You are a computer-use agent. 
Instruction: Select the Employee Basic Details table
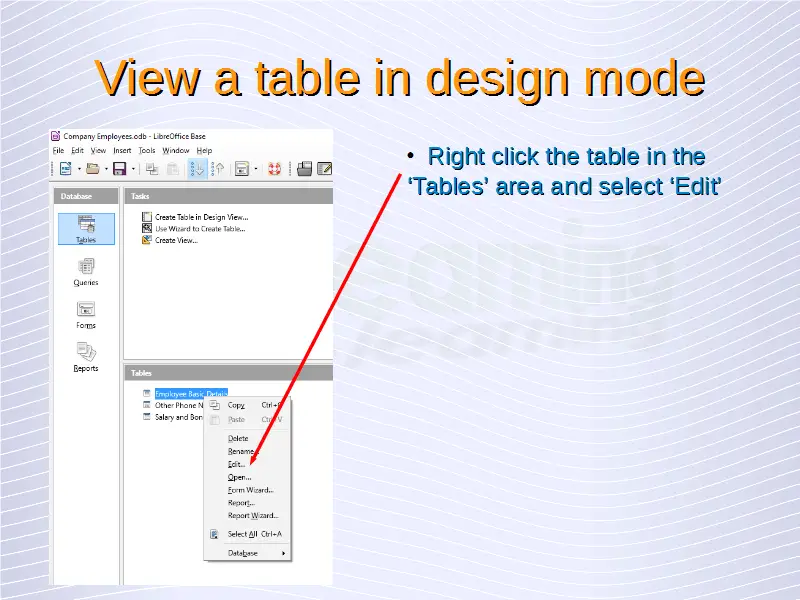tap(190, 393)
